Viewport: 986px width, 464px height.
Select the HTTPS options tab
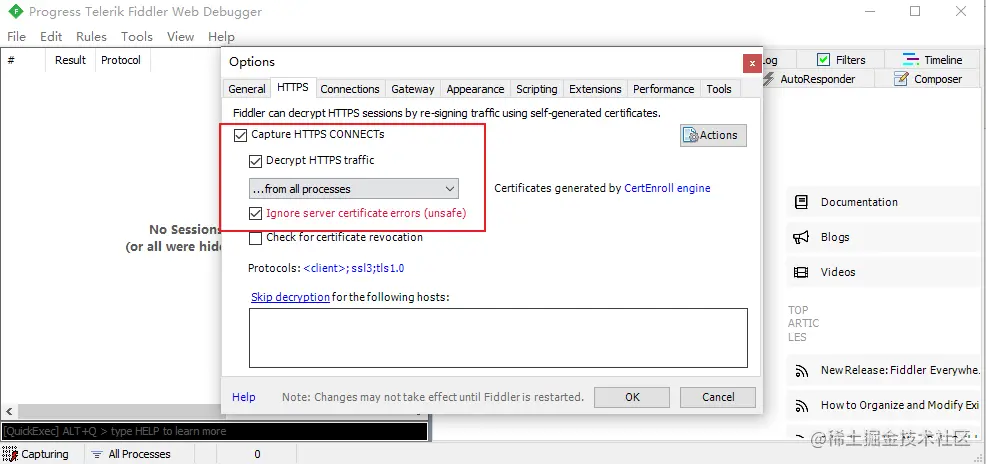[293, 87]
